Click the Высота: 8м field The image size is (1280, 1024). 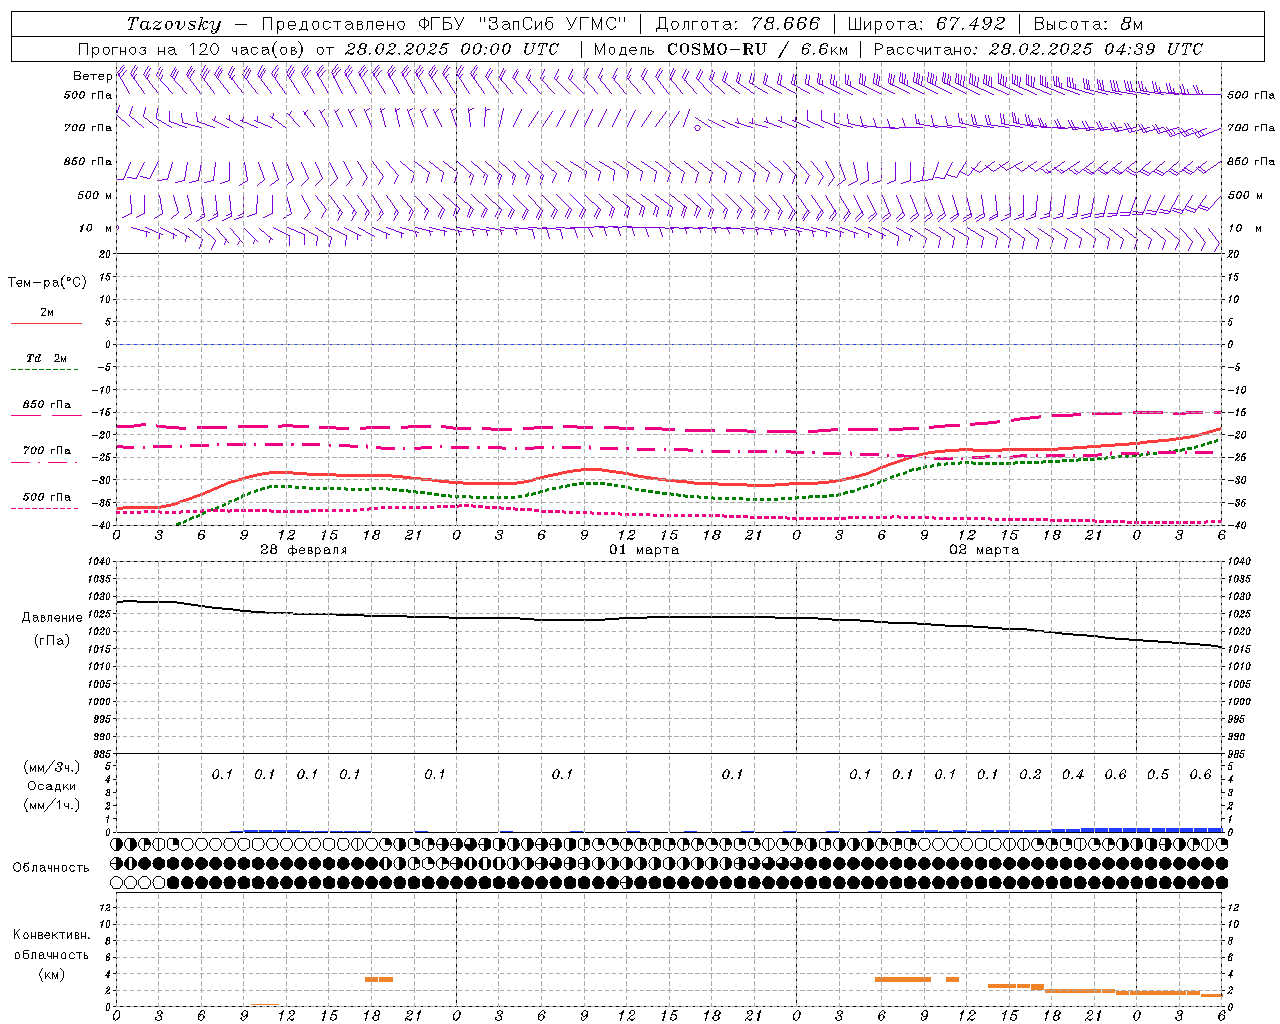(1089, 24)
